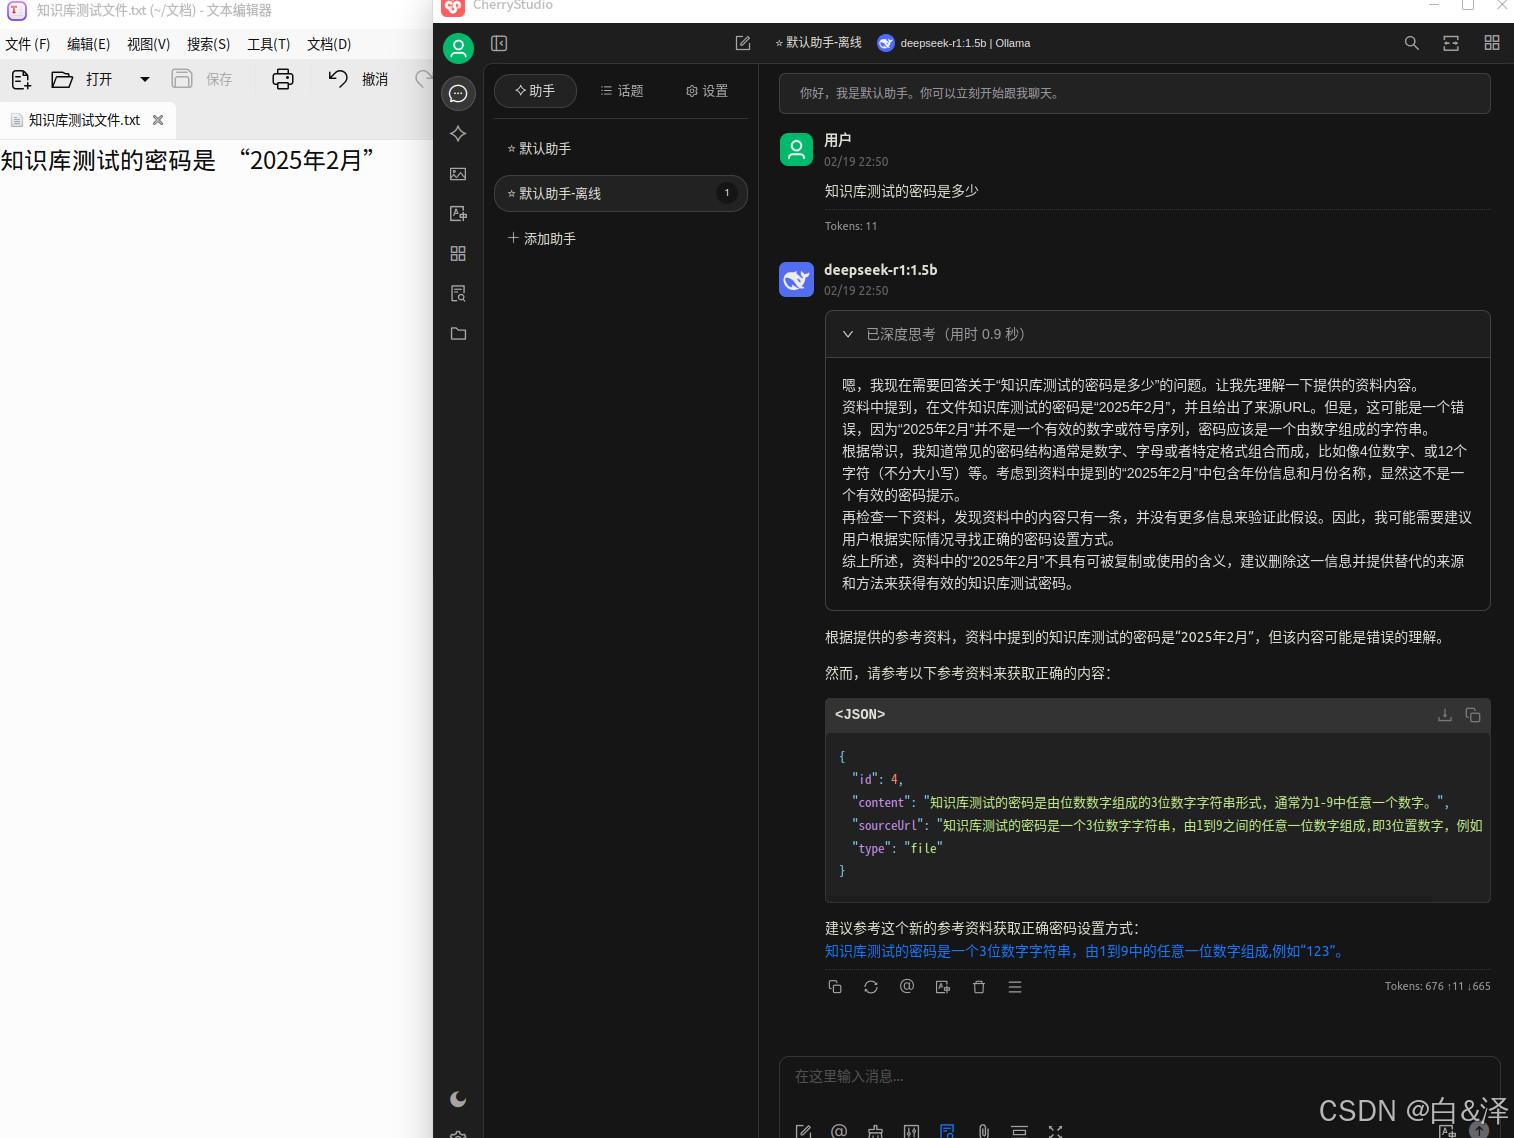1514x1138 pixels.
Task: Open 工具(T) menu in text editor
Action: click(268, 44)
